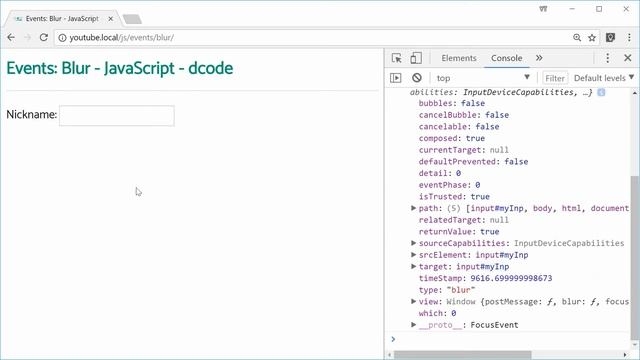Viewport: 640px width, 360px height.
Task: Expand the target property
Action: pyautogui.click(x=413, y=266)
